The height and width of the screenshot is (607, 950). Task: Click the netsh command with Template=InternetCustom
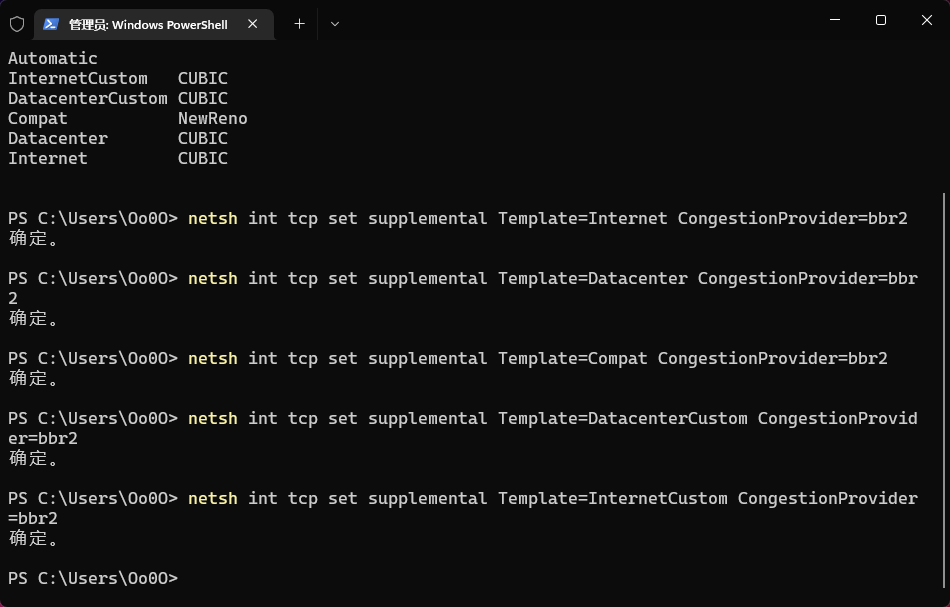coord(552,498)
